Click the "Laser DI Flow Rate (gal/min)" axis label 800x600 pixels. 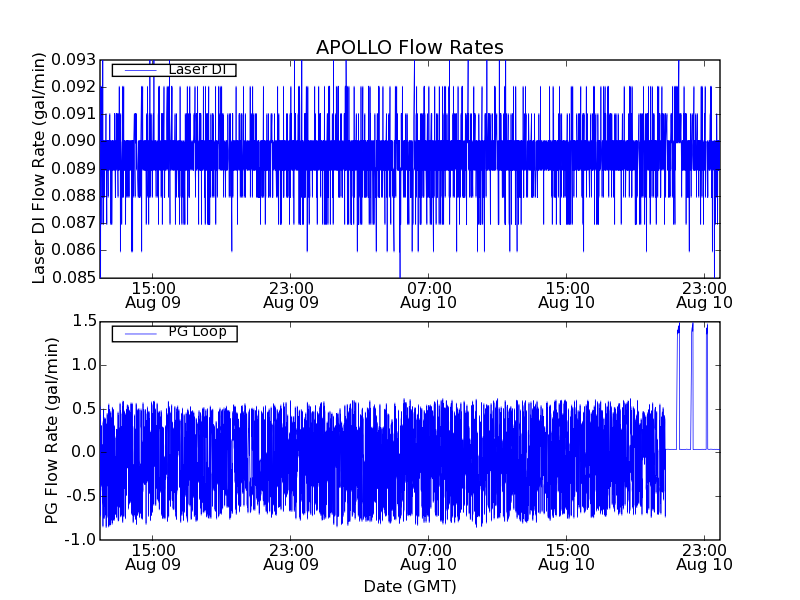[x=40, y=169]
